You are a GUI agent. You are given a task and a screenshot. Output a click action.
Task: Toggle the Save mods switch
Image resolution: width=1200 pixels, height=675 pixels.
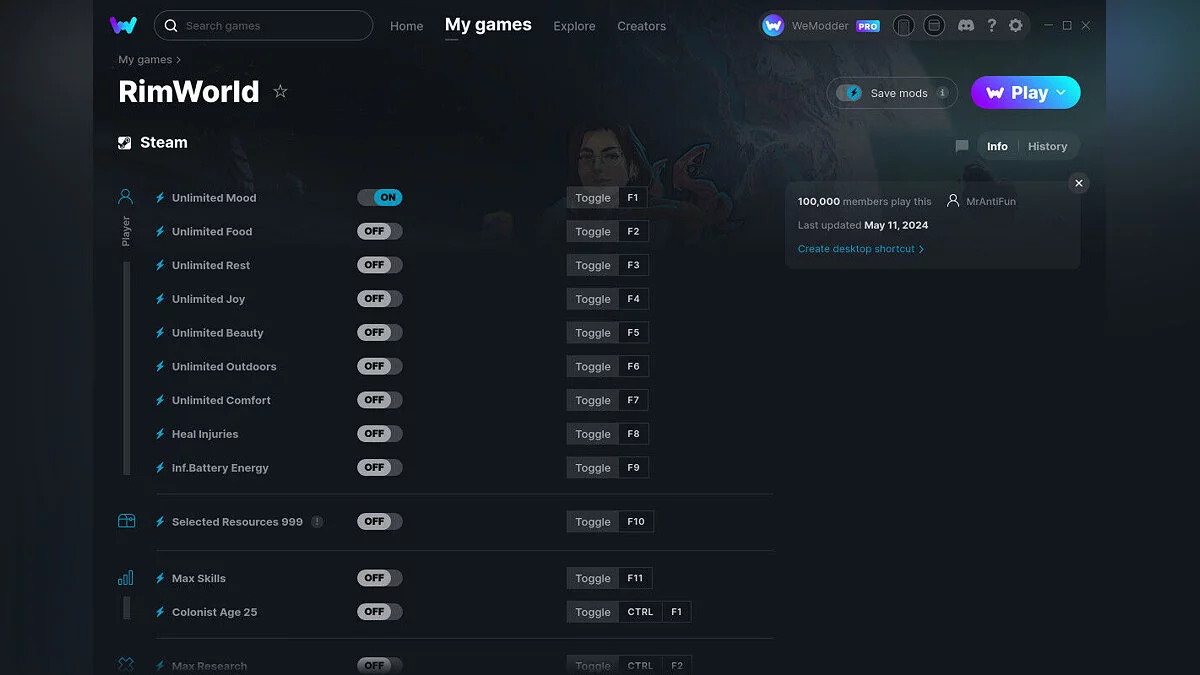pos(850,93)
